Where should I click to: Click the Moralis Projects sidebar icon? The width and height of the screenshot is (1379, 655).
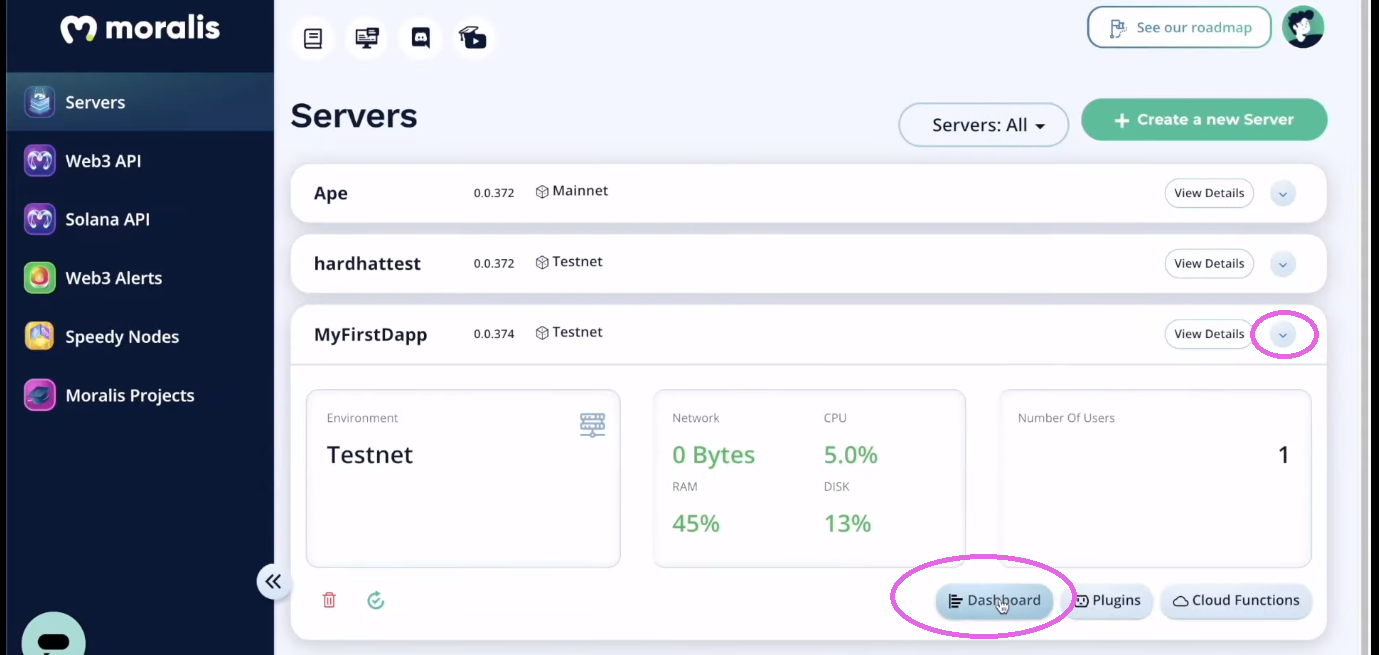coord(40,395)
